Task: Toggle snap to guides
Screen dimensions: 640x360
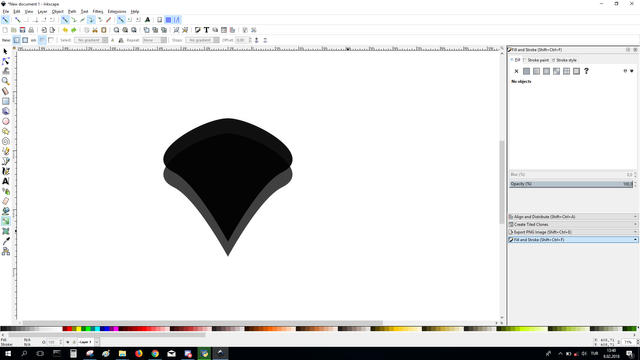Action: point(177,20)
